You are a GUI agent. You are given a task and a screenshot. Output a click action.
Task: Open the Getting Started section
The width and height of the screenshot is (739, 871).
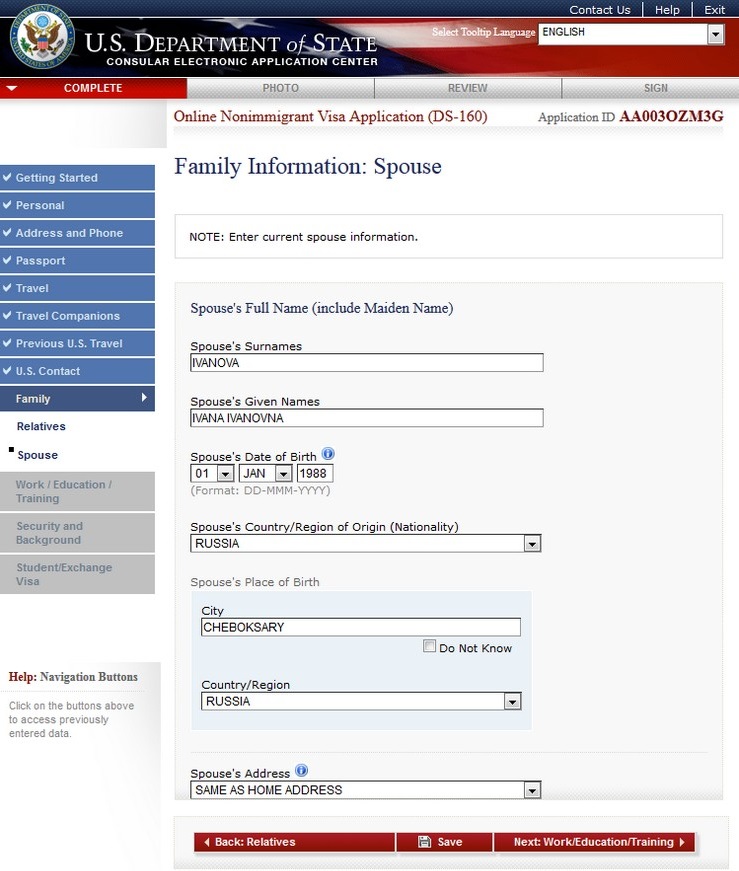(77, 178)
